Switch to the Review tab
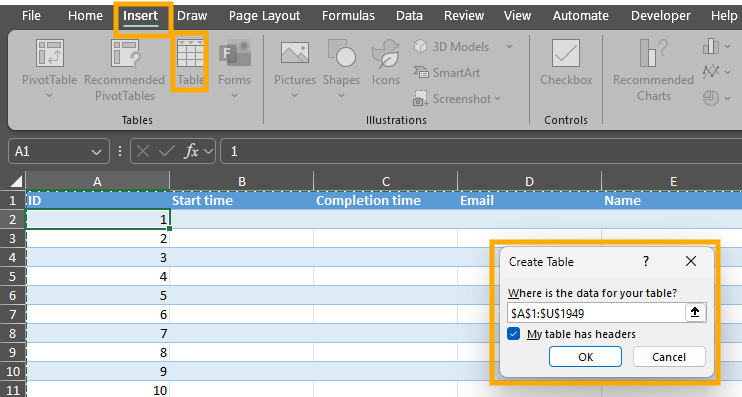This screenshot has height=397, width=742. (x=464, y=16)
